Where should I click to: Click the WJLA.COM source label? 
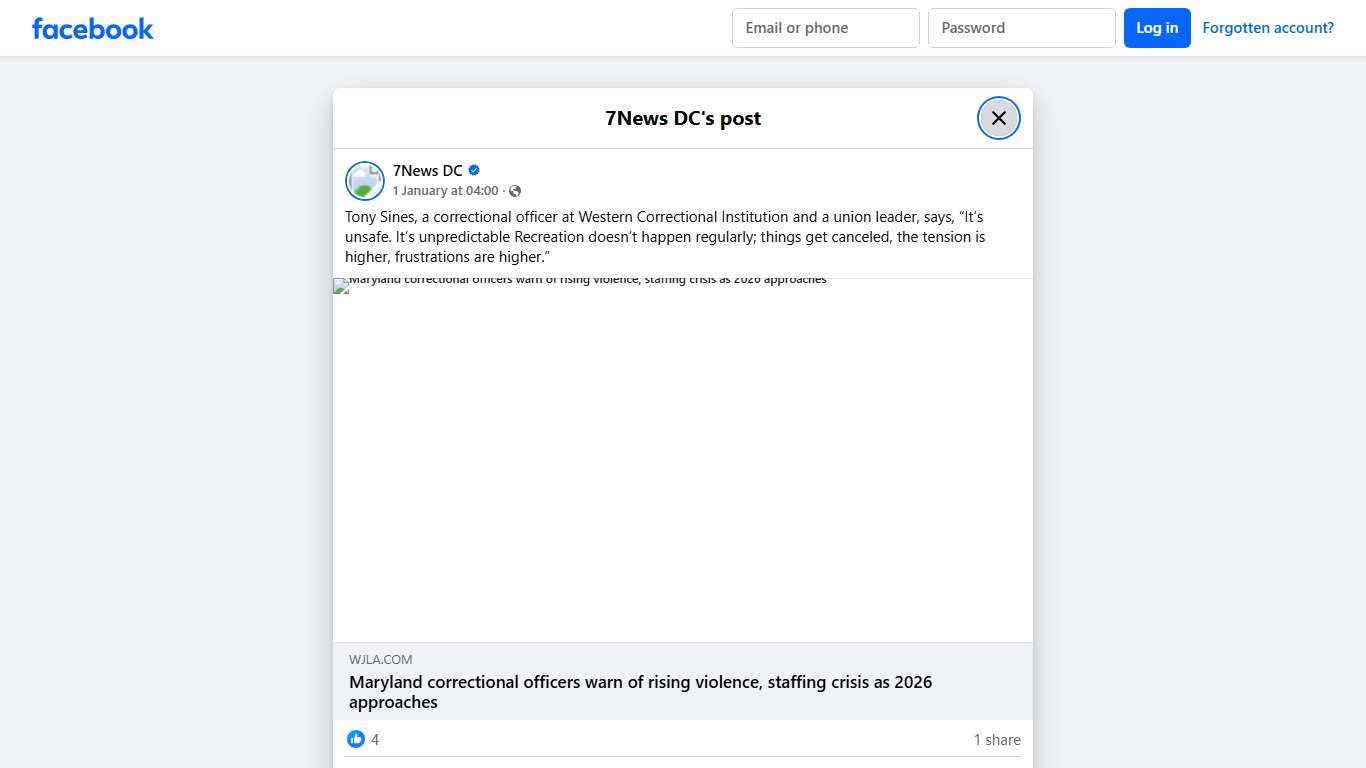380,659
